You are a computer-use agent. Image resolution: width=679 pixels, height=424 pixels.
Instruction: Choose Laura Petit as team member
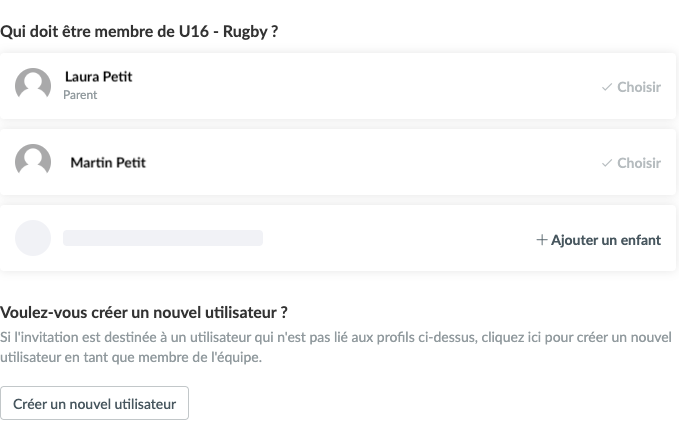[631, 87]
